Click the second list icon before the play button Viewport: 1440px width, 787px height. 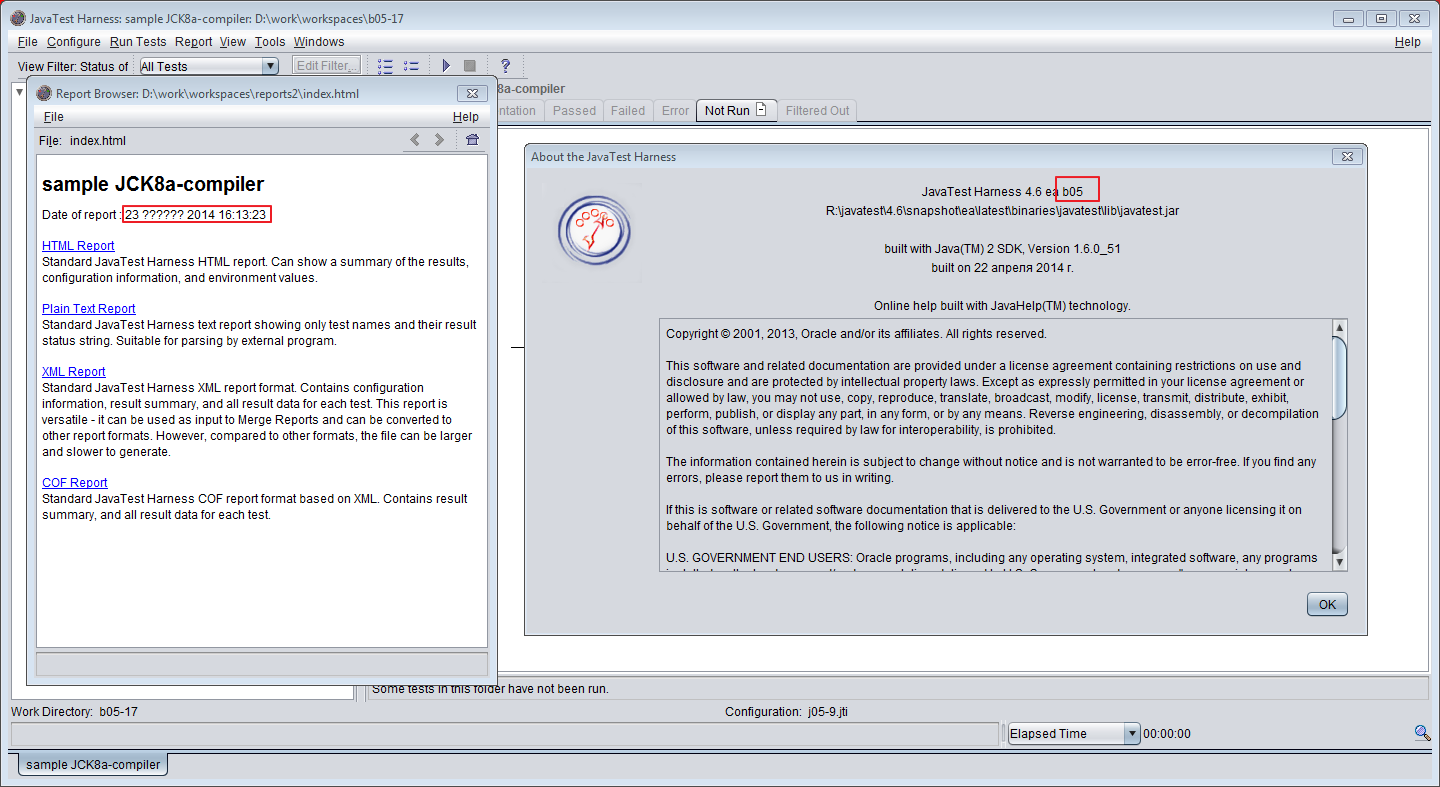tap(411, 66)
